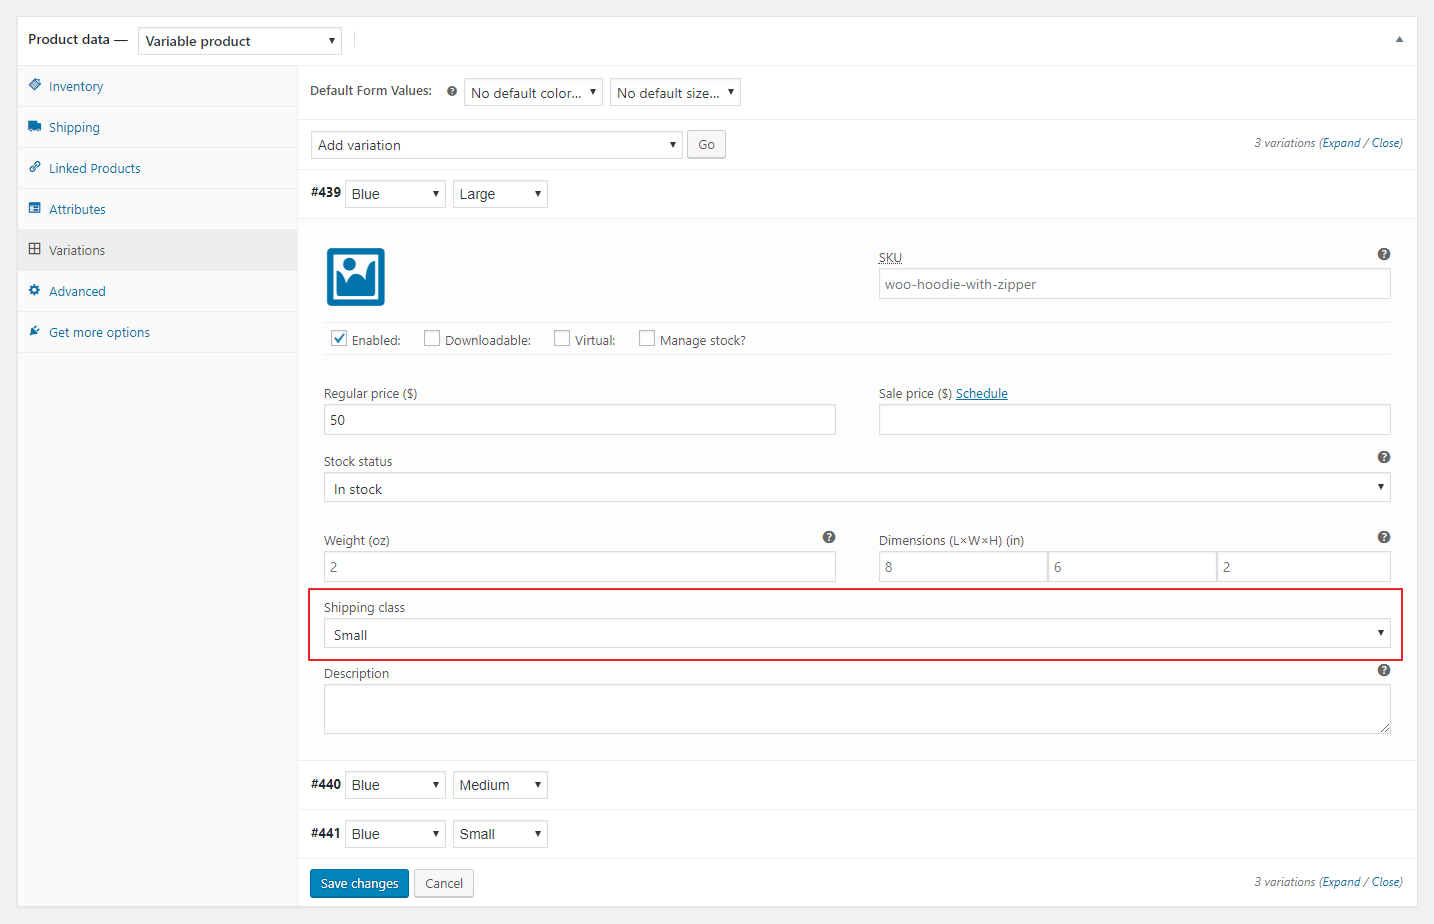Check the Downloadable checkbox
The width and height of the screenshot is (1434, 924).
point(431,338)
